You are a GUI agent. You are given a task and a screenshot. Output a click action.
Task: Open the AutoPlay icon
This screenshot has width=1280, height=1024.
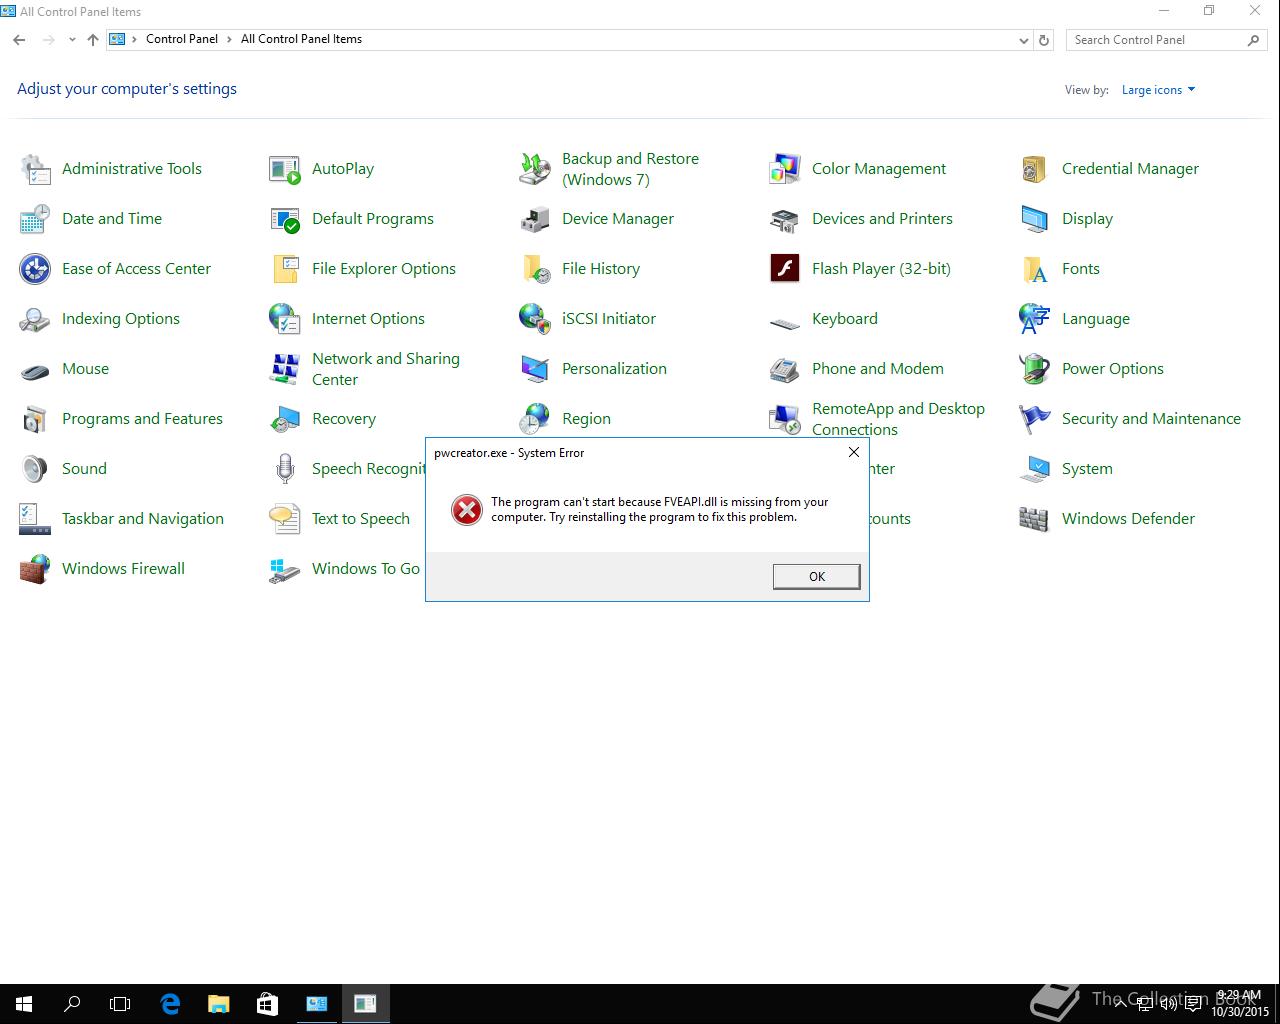(285, 169)
